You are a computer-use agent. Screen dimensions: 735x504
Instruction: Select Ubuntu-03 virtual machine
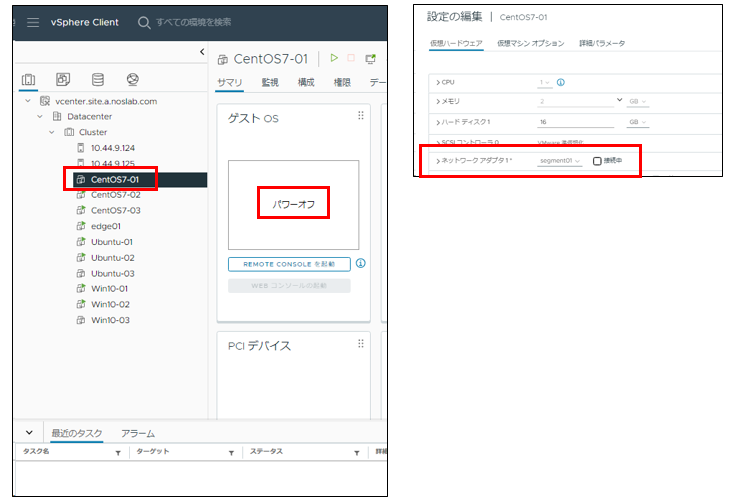113,273
